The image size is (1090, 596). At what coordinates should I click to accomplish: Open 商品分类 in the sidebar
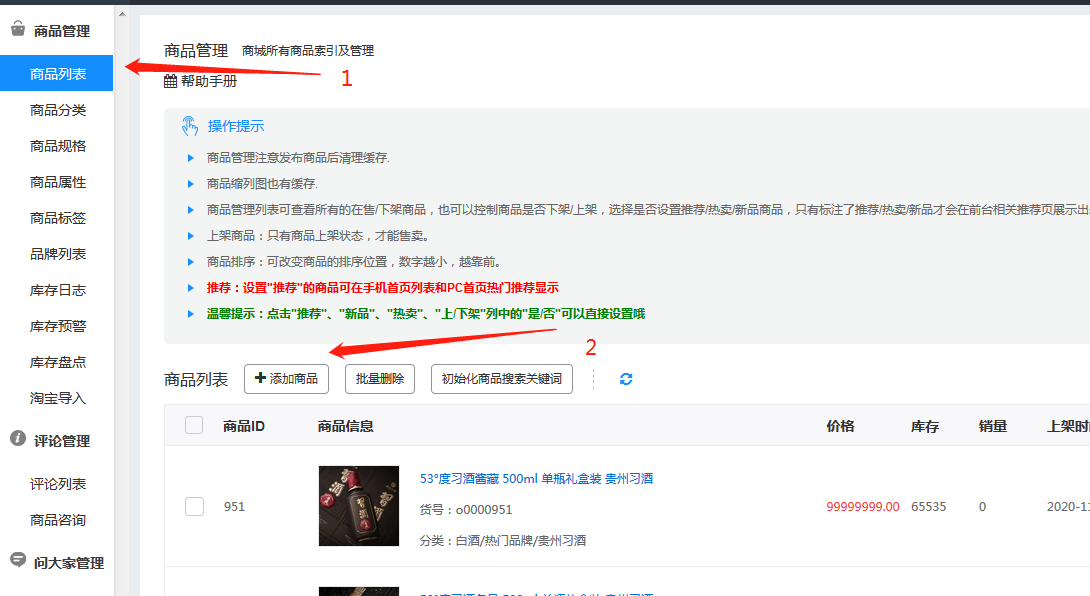[58, 110]
